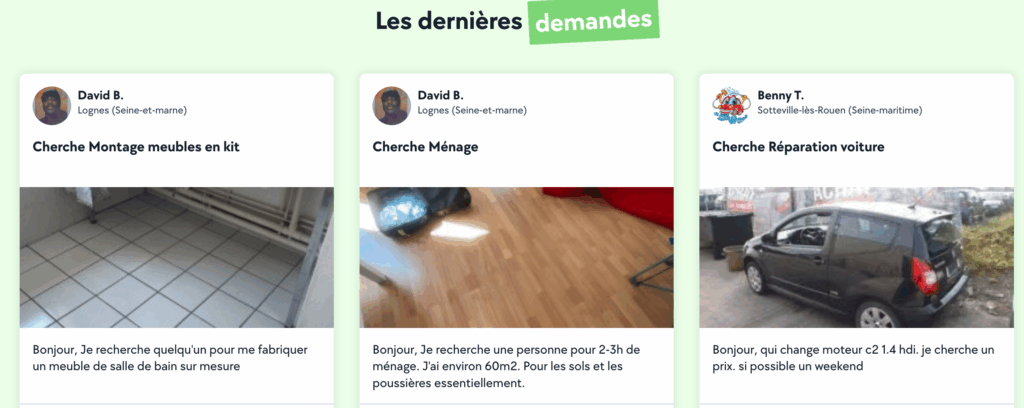Image resolution: width=1024 pixels, height=408 pixels.
Task: Click Lognes location on first card
Action: [x=132, y=111]
